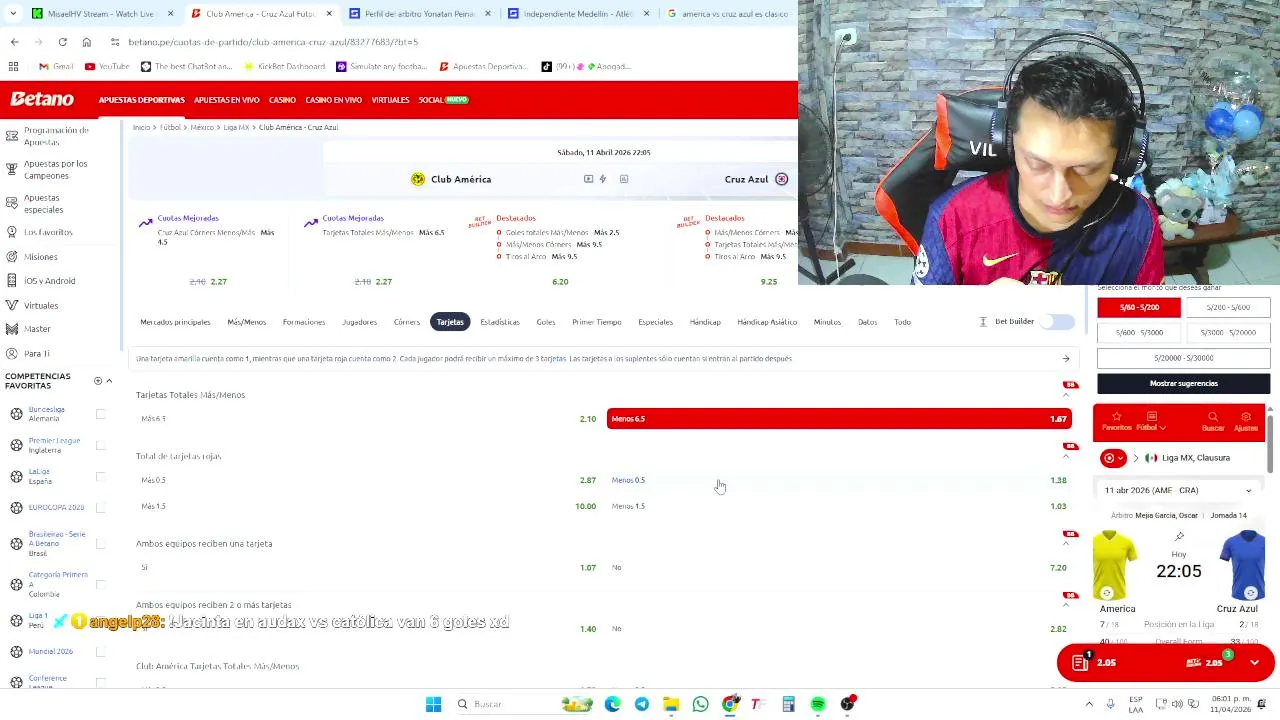Screen dimensions: 1280x720
Task: Check the Premier League Inglaterra checkbox
Action: tap(100, 445)
